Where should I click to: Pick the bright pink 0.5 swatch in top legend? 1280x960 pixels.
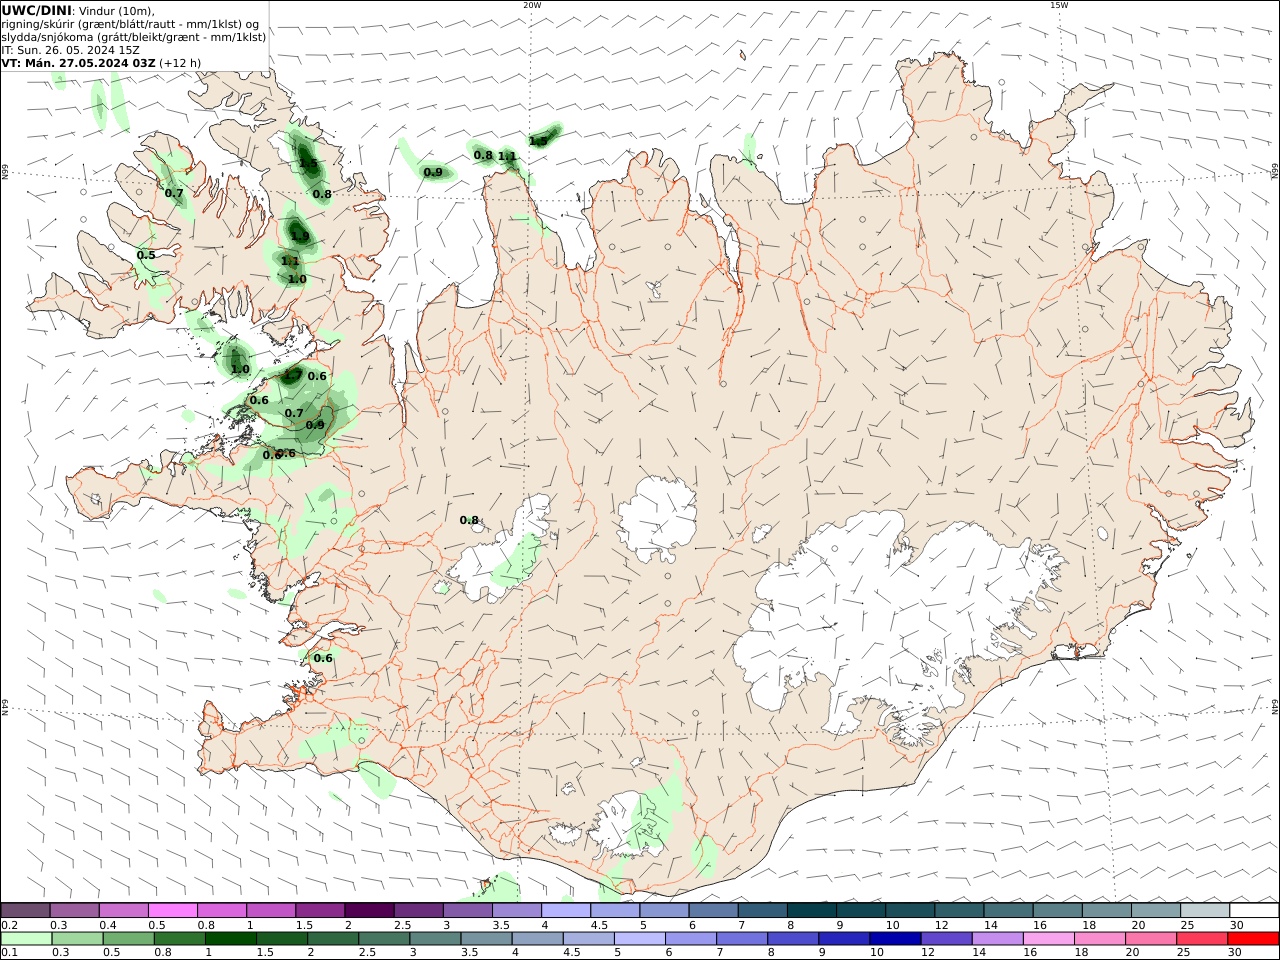[173, 910]
